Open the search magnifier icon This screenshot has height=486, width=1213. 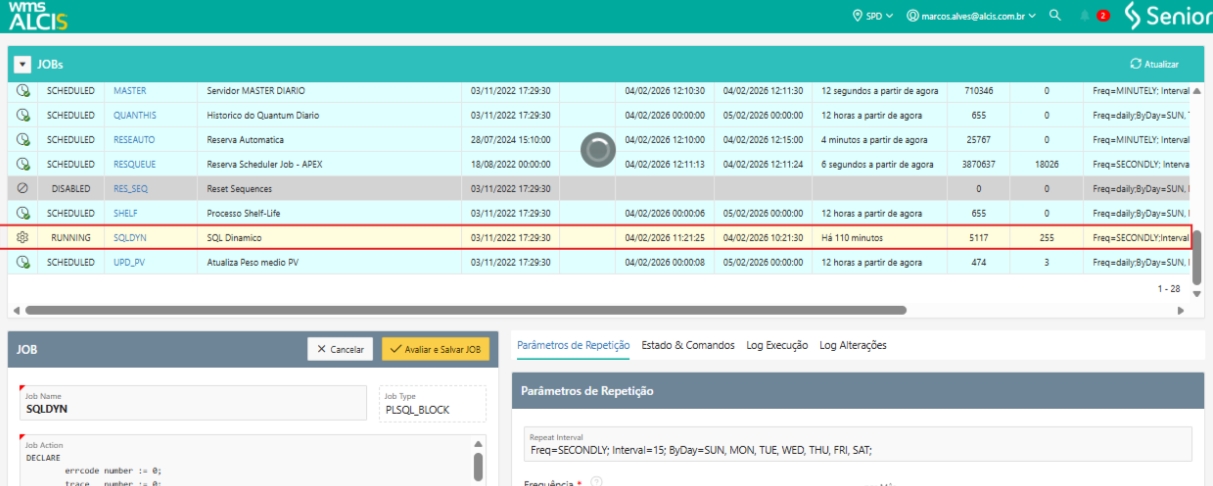click(1055, 16)
